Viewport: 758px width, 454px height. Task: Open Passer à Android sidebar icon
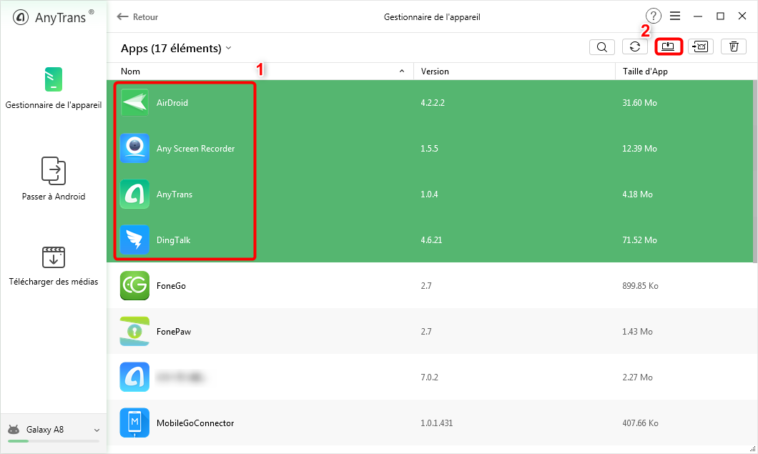click(x=54, y=171)
